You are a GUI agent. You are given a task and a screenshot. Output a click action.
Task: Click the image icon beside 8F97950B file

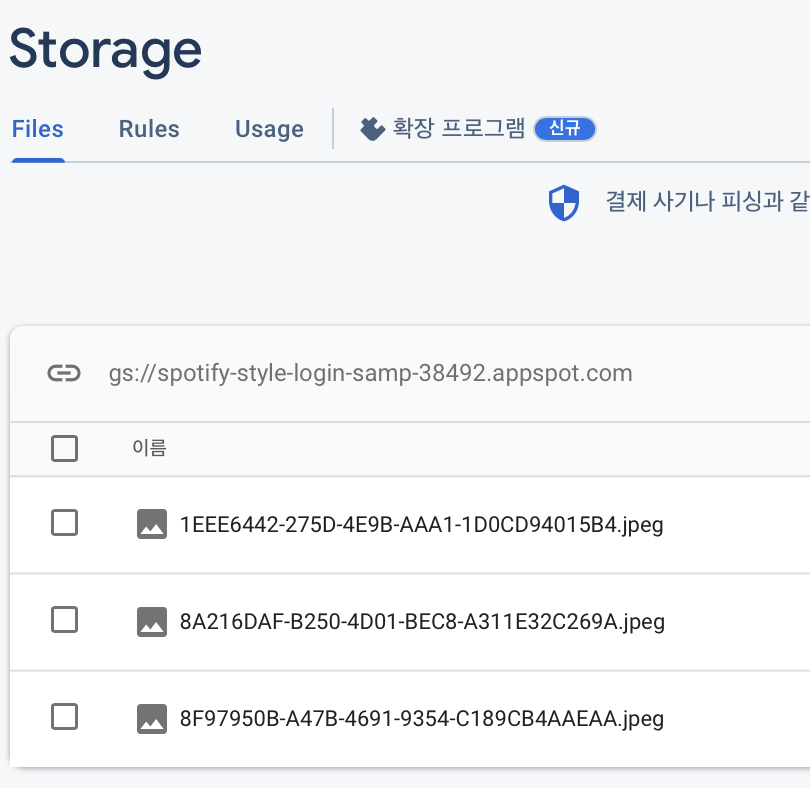click(151, 718)
